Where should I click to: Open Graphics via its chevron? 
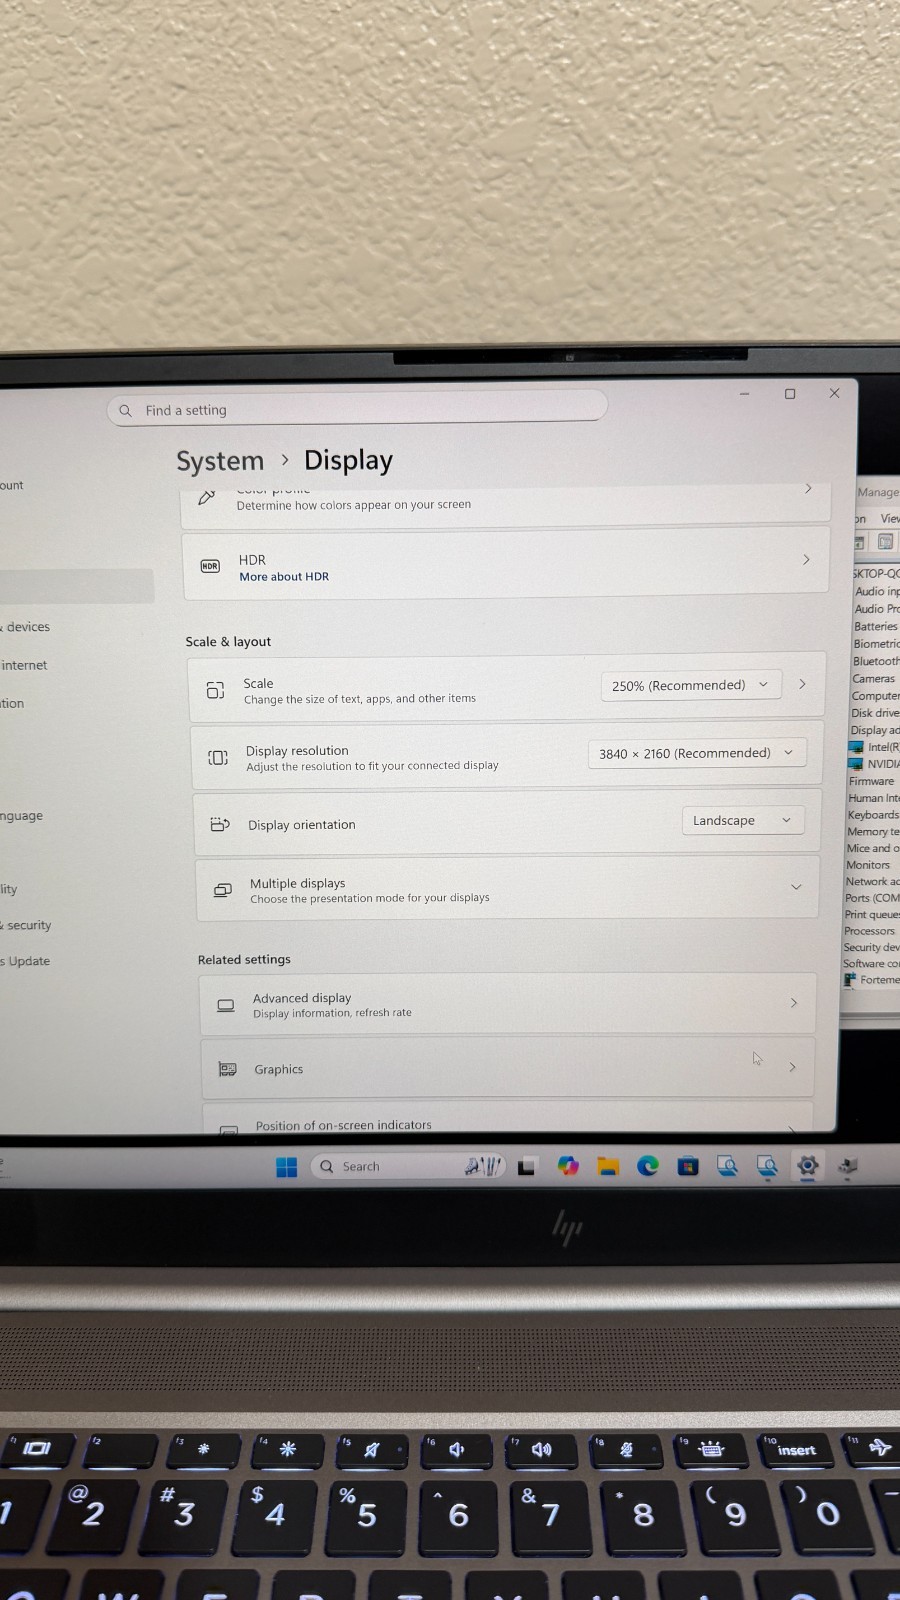pos(792,1067)
